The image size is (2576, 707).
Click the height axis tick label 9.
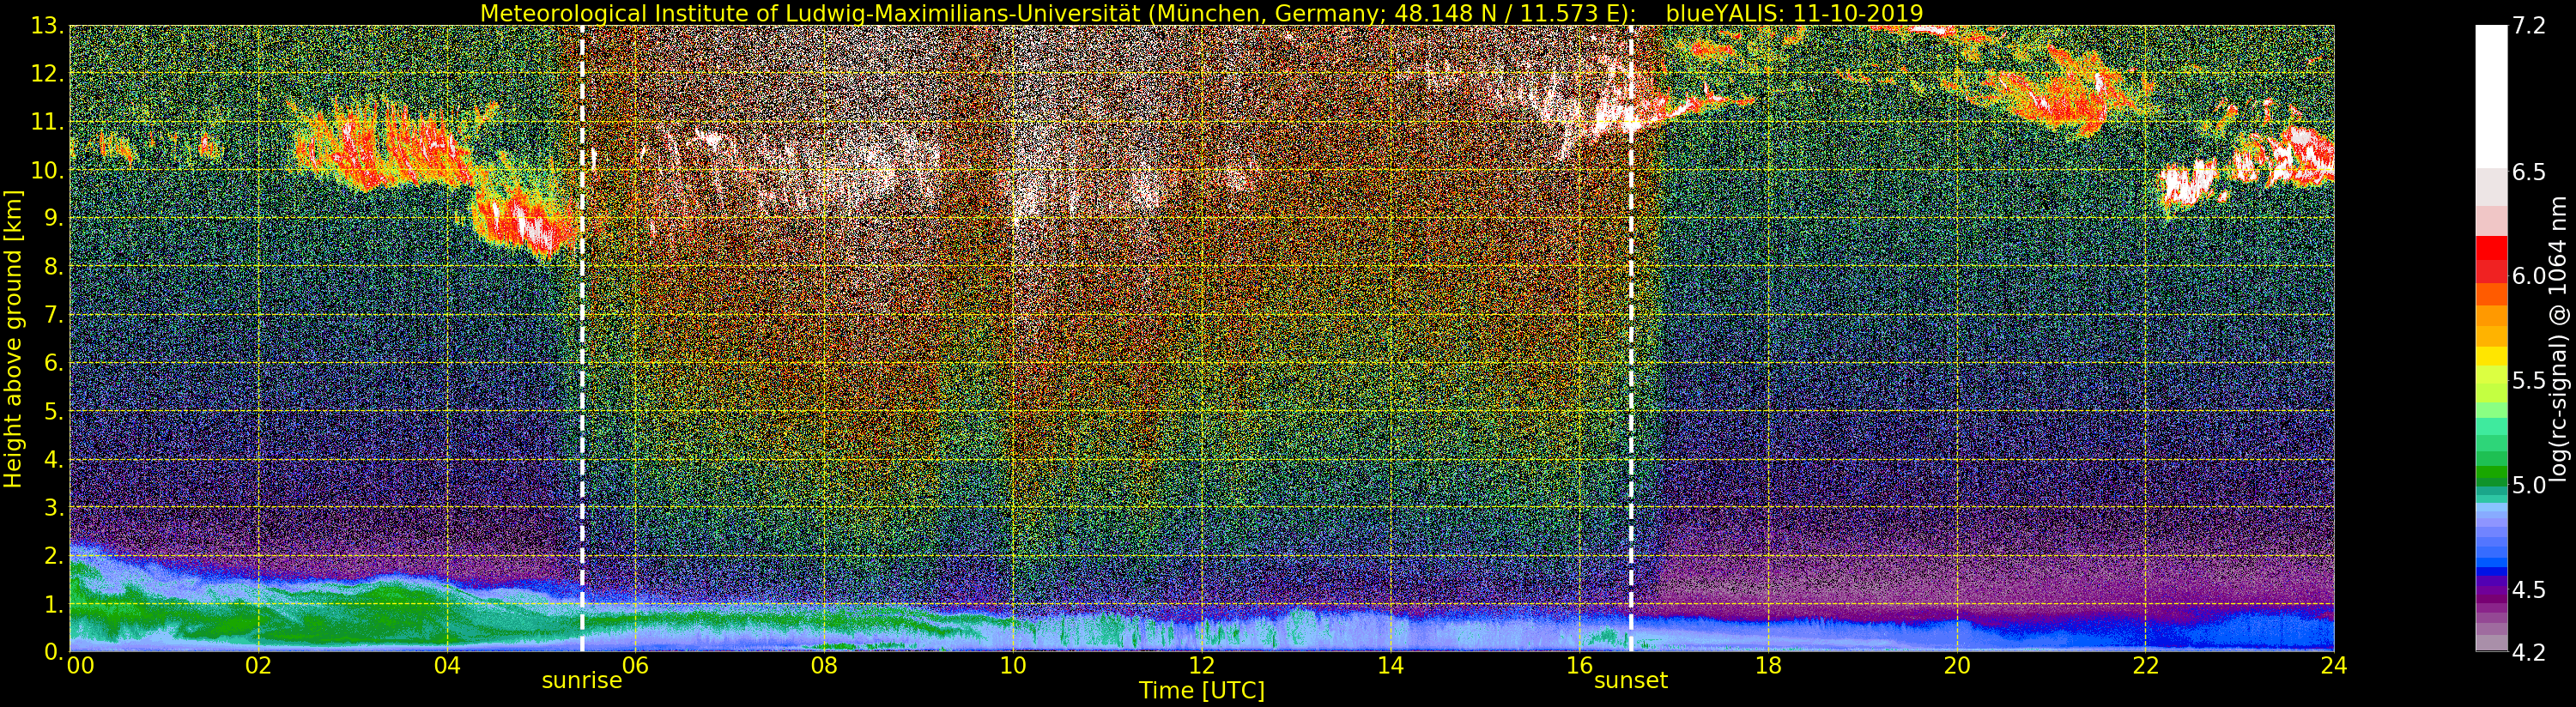pyautogui.click(x=54, y=219)
